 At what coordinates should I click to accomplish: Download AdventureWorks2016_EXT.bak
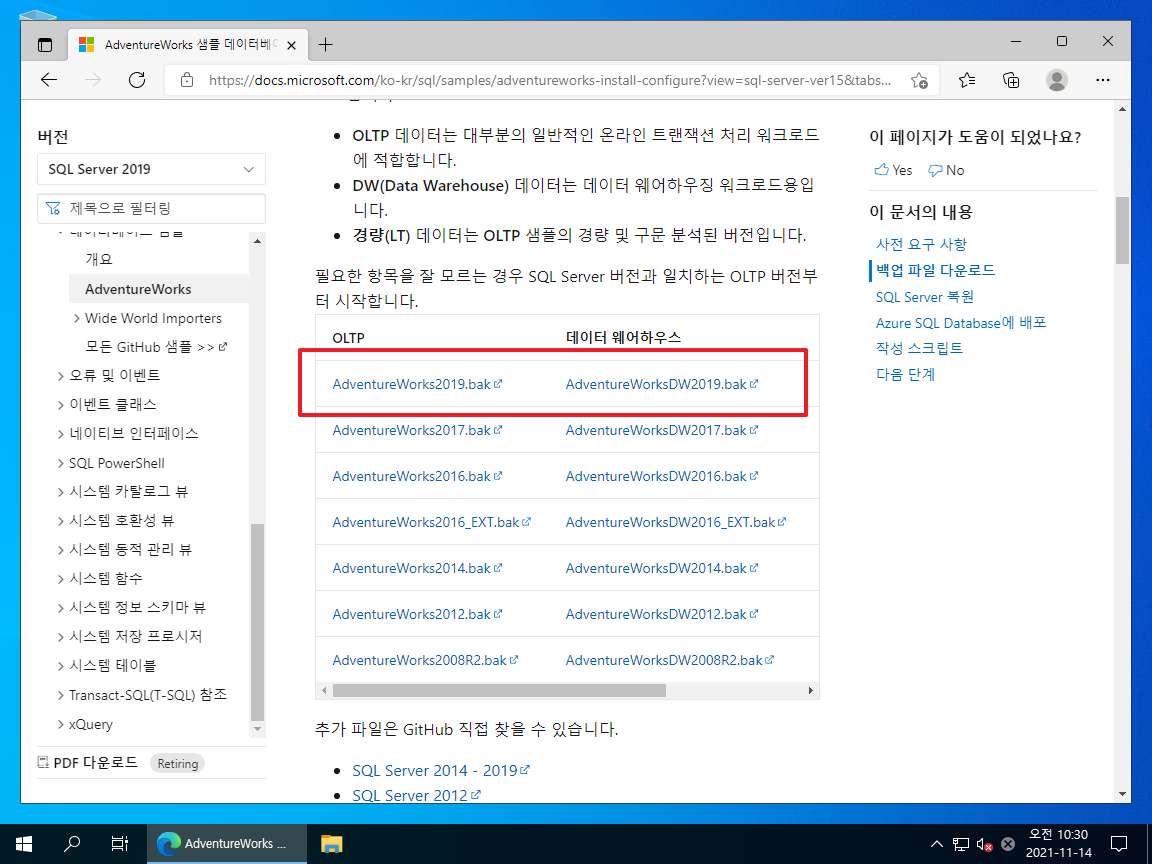pos(431,522)
